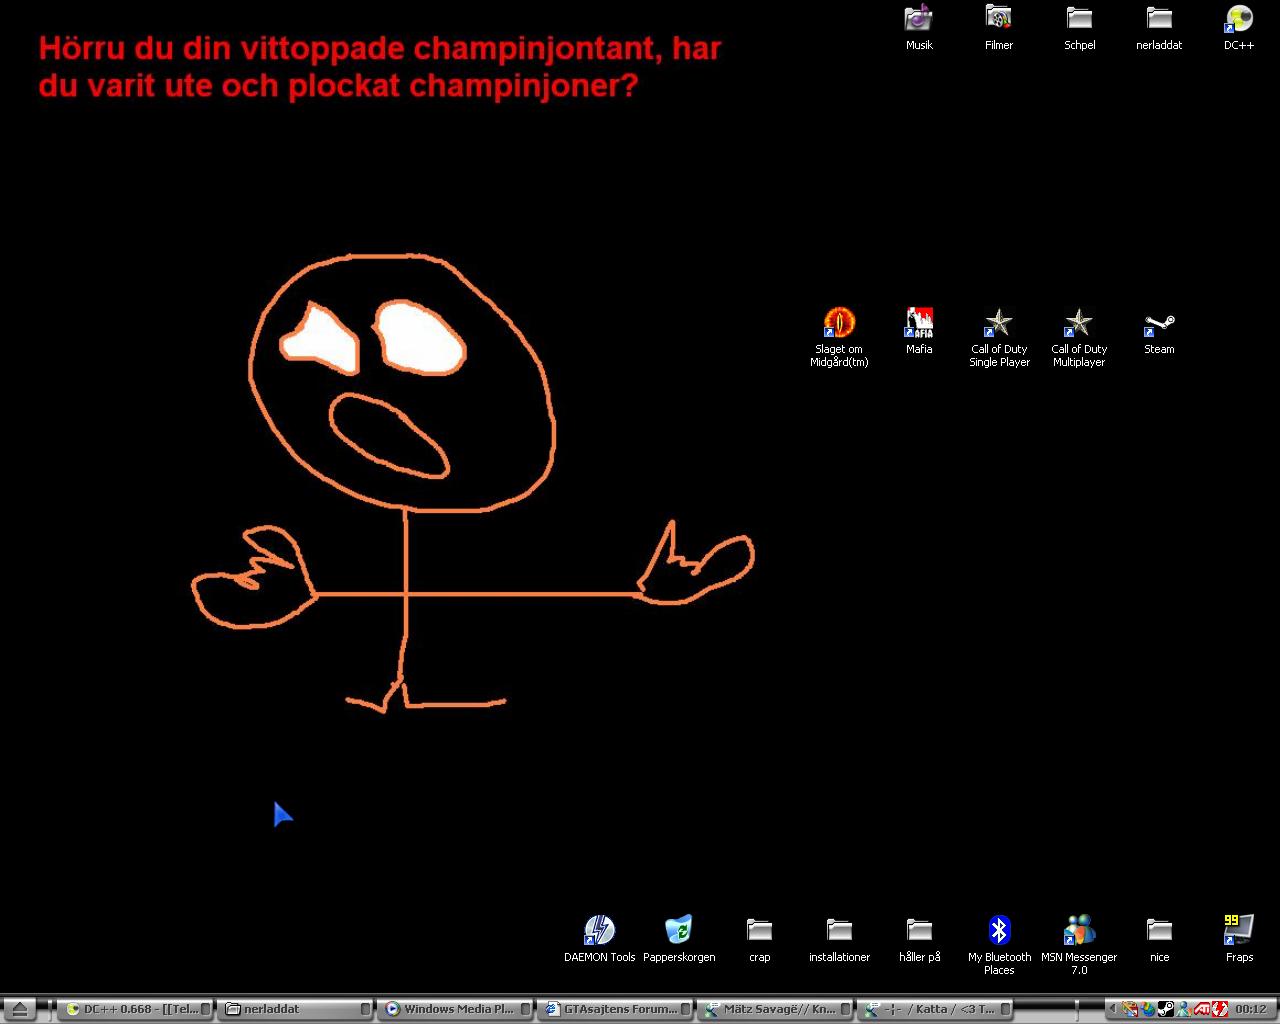Select the nice folder
The image size is (1280, 1024).
1159,939
